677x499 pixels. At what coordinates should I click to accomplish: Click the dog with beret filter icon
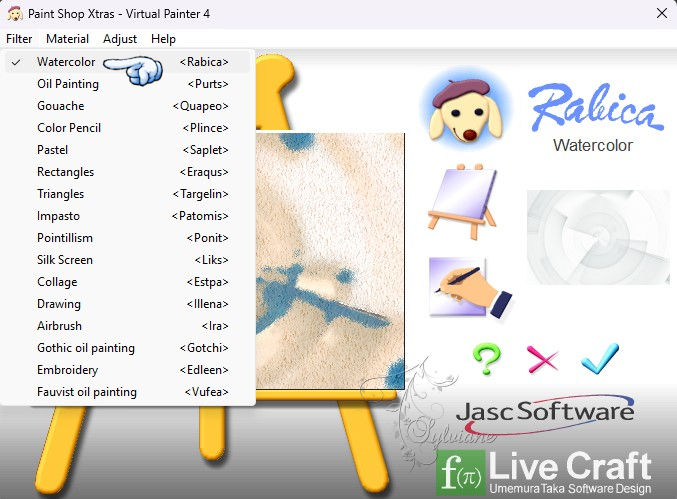click(x=466, y=110)
